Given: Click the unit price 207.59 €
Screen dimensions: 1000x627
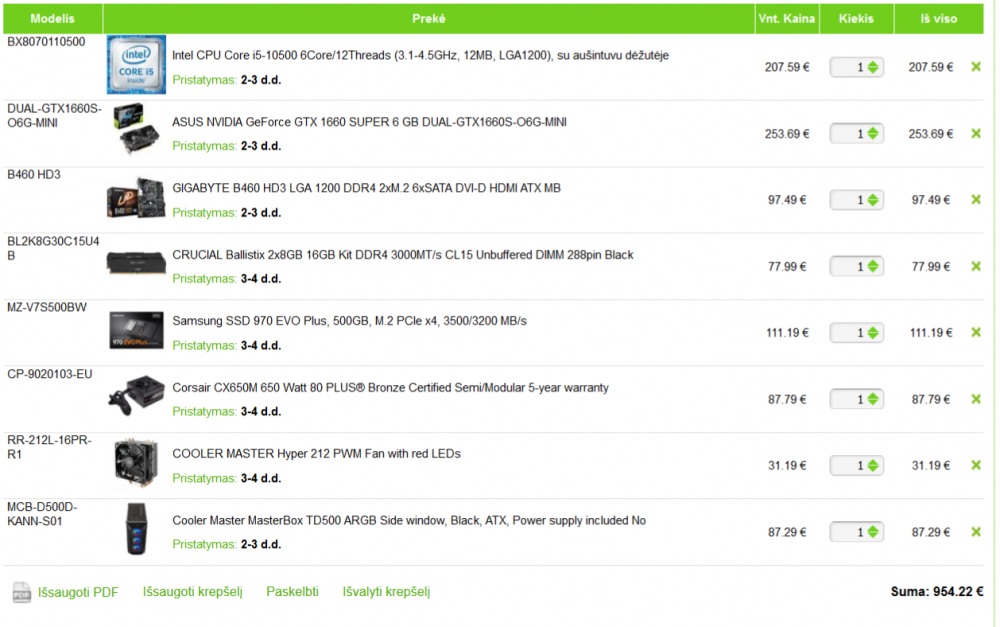Looking at the screenshot, I should coord(787,67).
